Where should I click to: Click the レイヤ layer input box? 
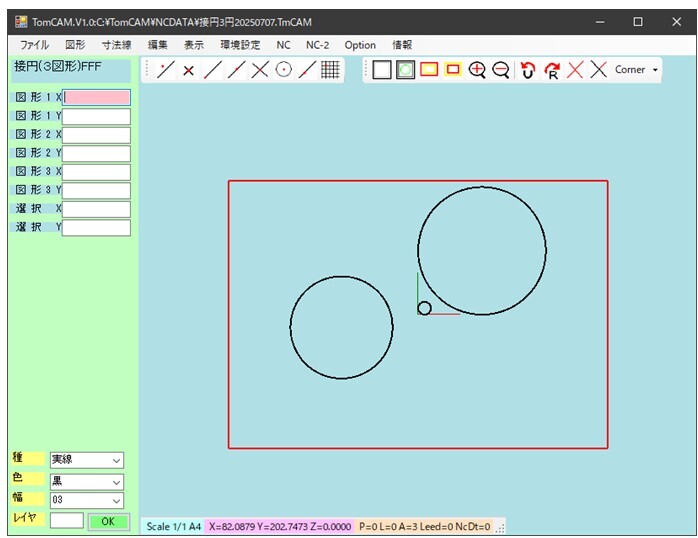(67, 521)
